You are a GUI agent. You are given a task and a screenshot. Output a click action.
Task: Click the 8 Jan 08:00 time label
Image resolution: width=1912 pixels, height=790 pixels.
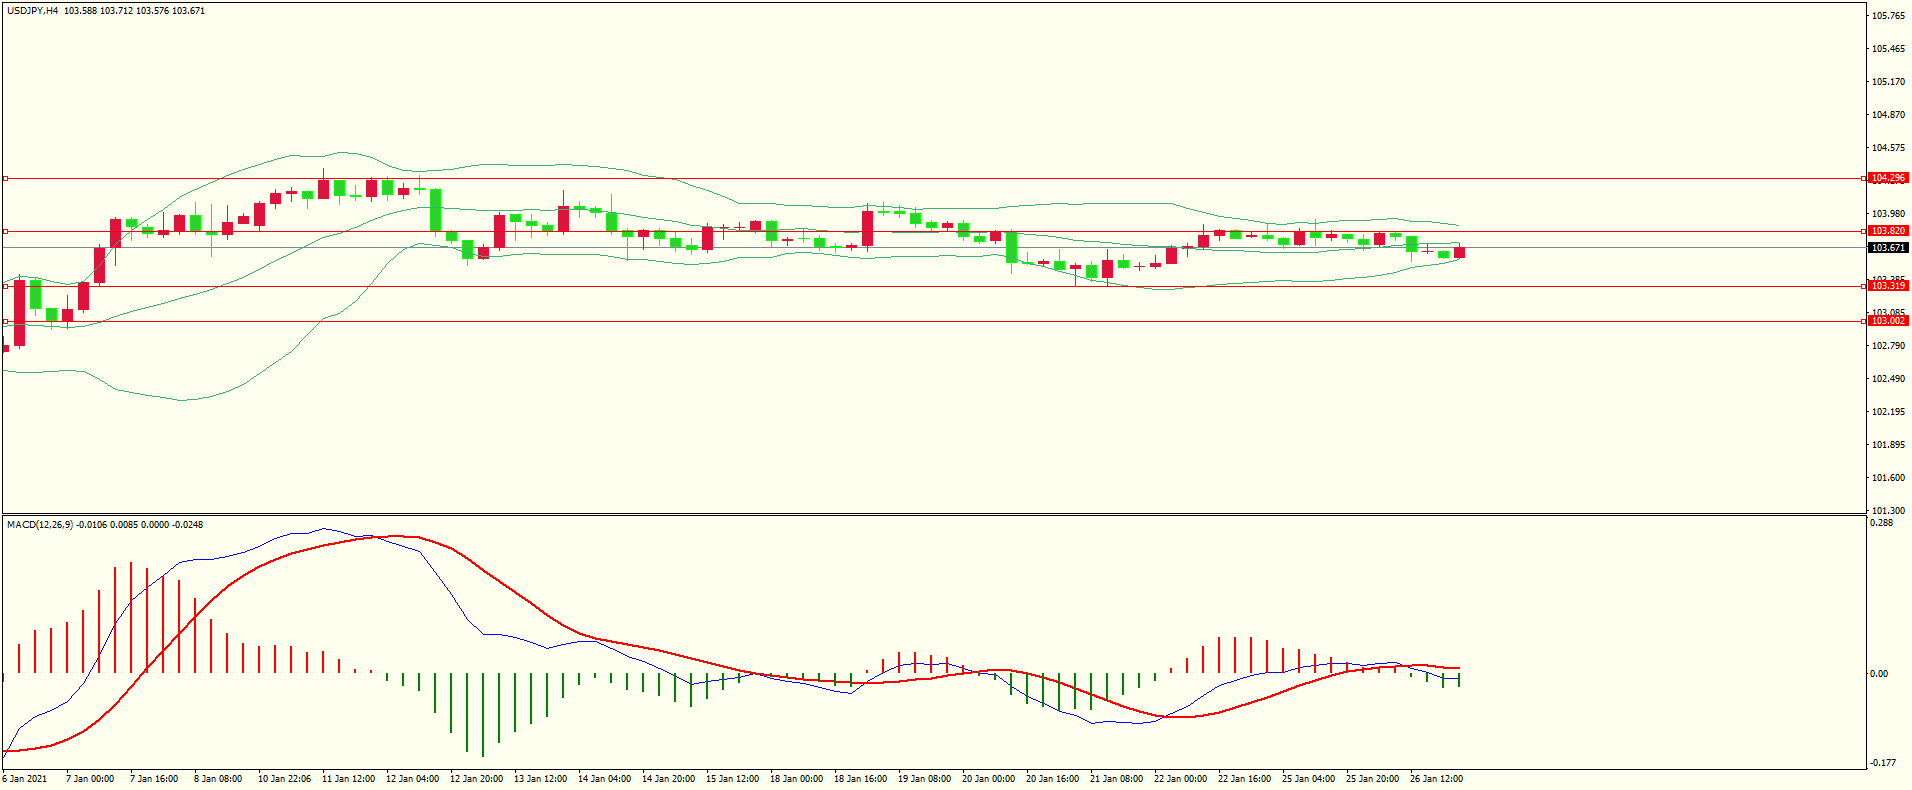[x=218, y=779]
